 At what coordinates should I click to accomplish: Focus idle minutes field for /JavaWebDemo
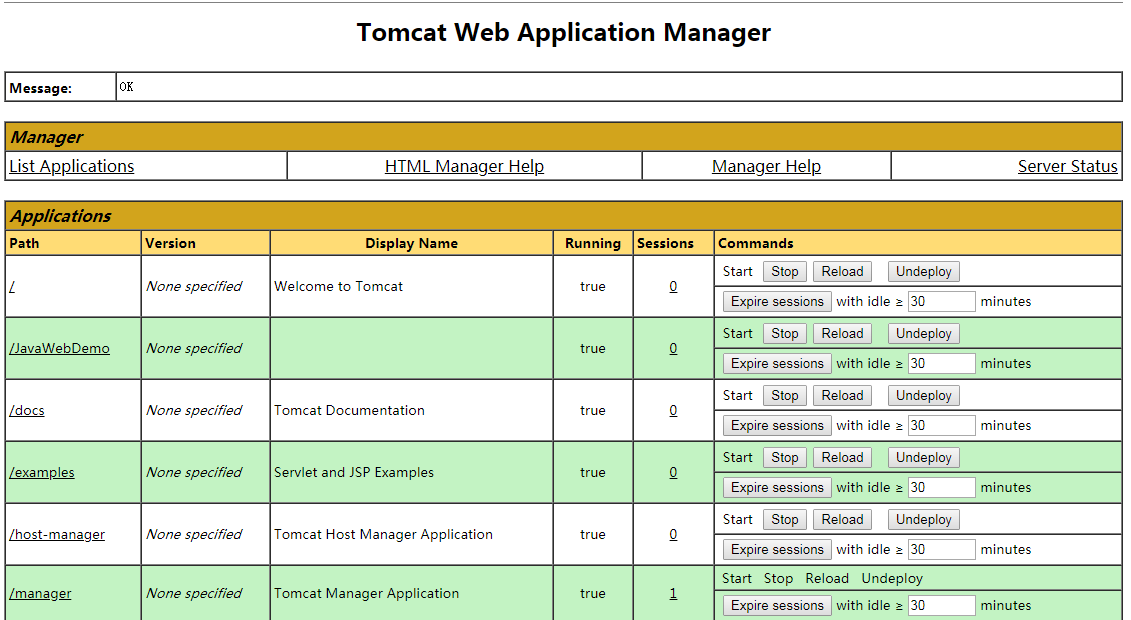click(x=941, y=363)
